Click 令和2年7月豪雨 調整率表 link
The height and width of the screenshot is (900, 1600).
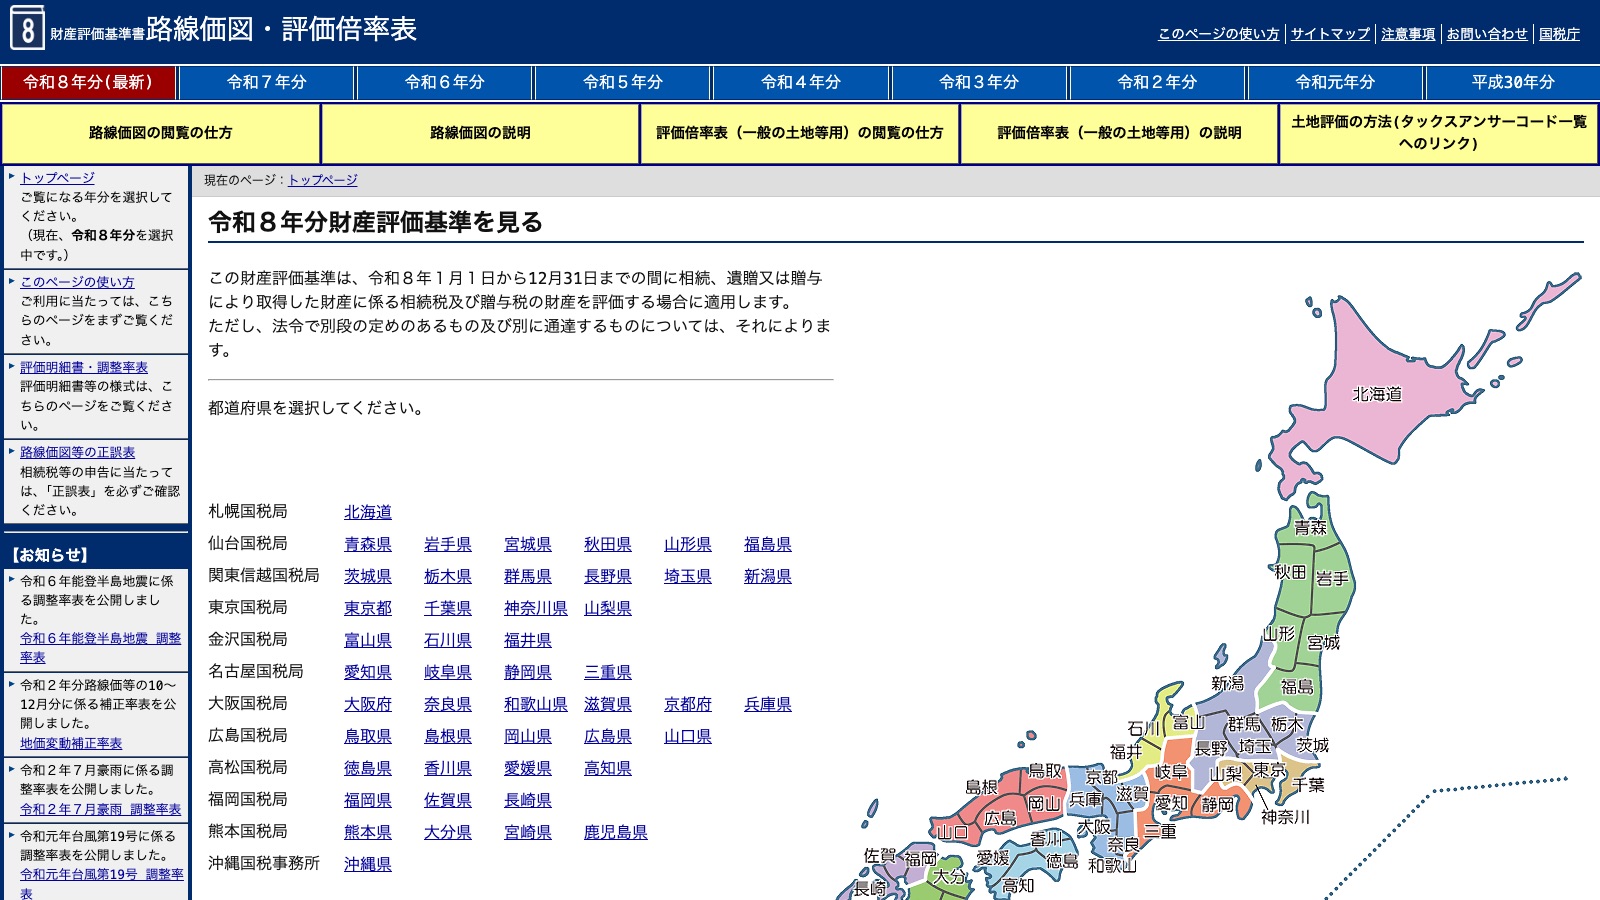[x=100, y=810]
